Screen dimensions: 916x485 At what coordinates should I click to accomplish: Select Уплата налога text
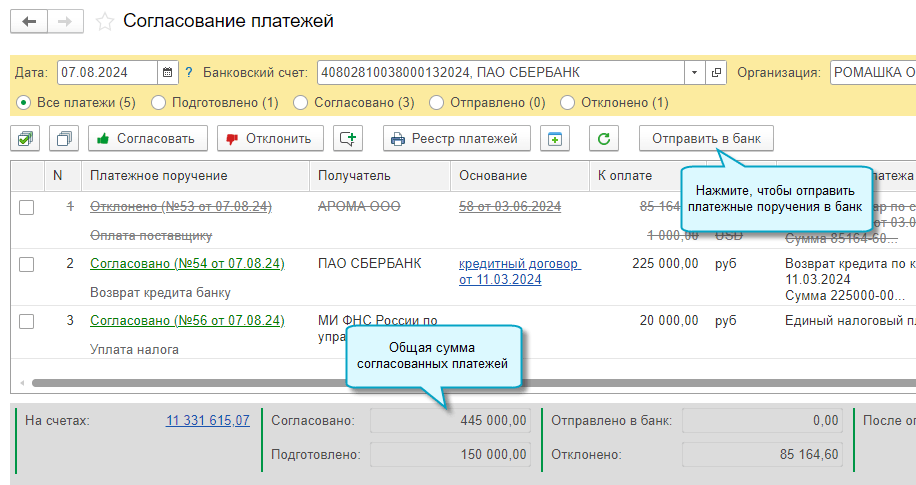[x=134, y=350]
